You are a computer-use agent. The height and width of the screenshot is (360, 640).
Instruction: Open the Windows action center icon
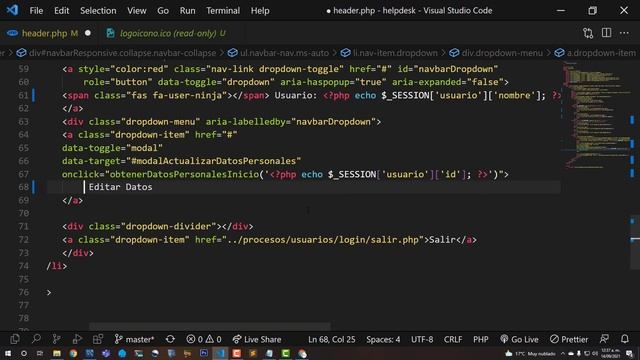pyautogui.click(x=629, y=353)
